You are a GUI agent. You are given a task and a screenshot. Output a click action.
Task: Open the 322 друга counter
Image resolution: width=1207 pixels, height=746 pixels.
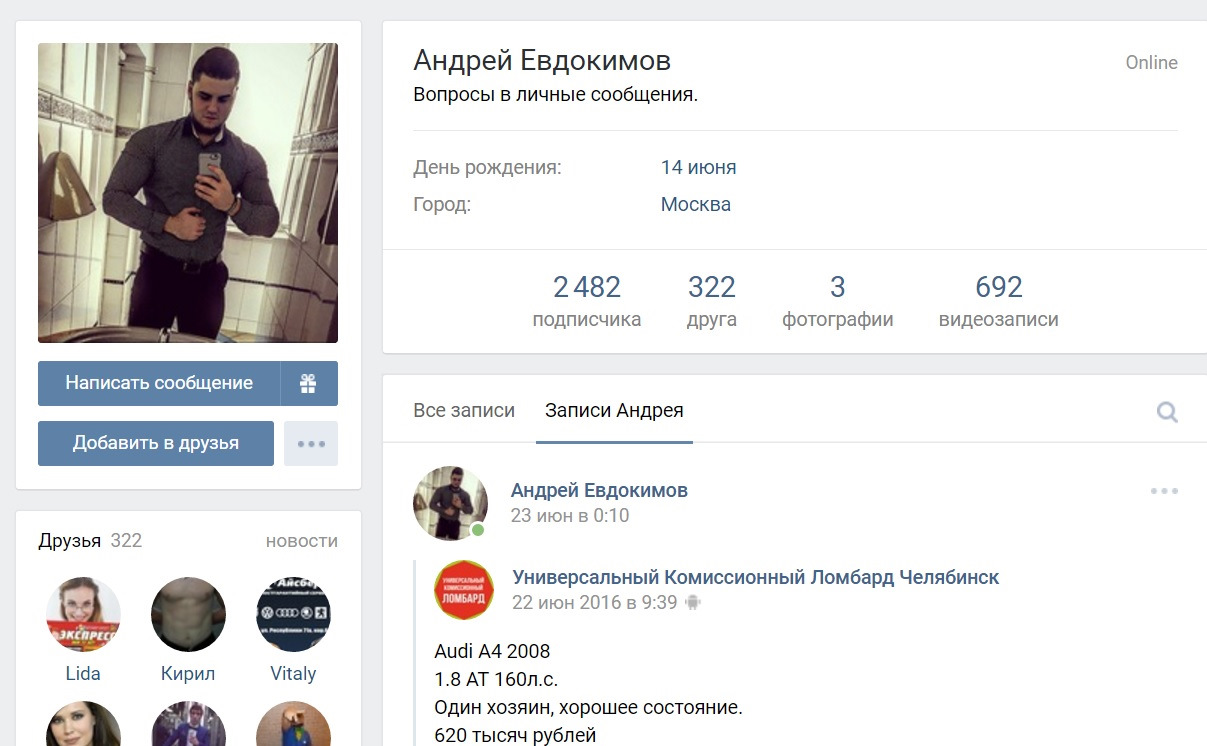712,302
